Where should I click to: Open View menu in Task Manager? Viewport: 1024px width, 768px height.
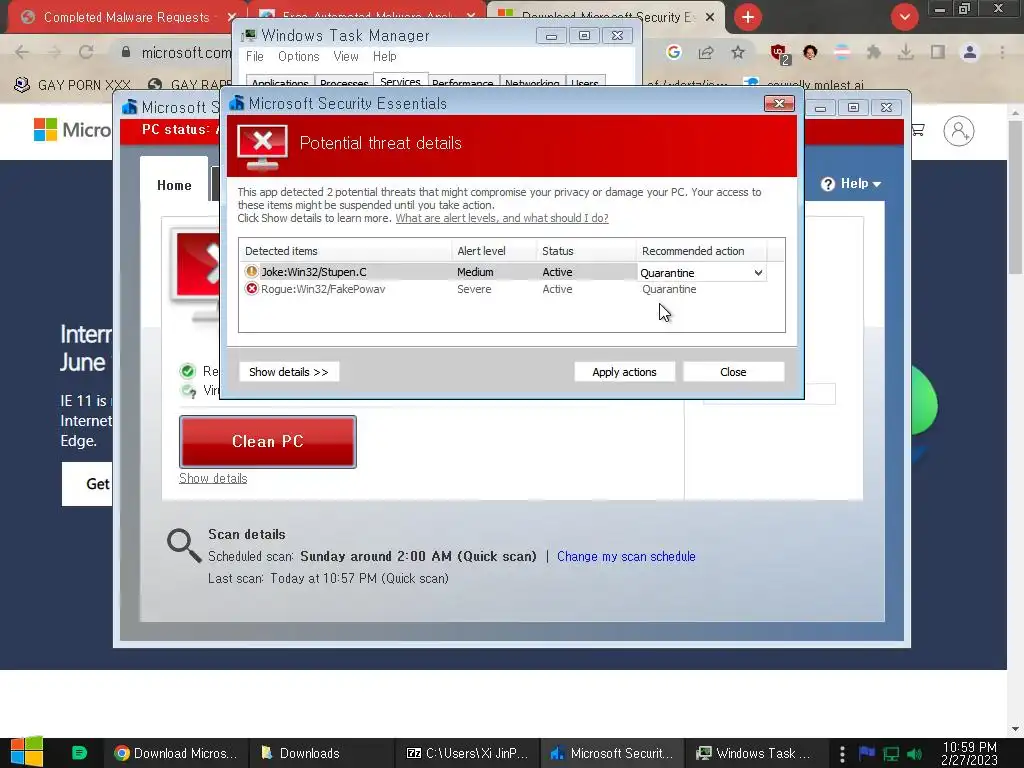tap(345, 57)
